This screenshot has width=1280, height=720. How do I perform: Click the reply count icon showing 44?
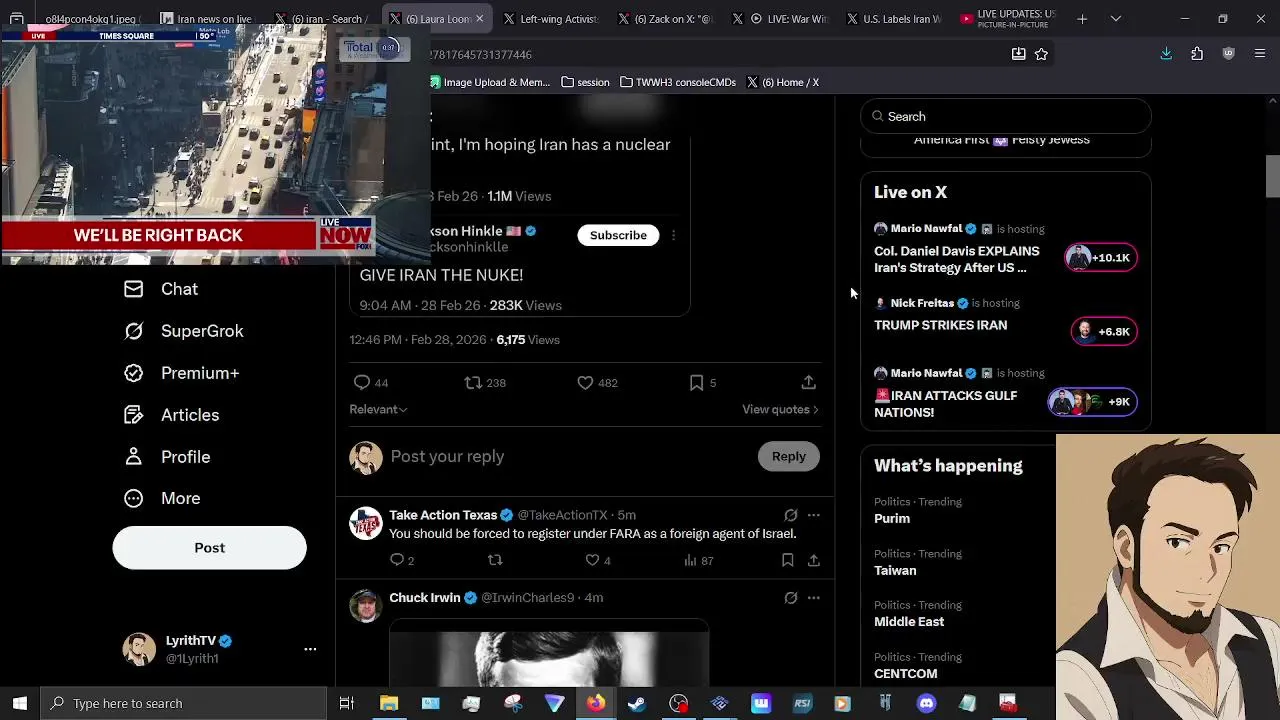(x=371, y=383)
